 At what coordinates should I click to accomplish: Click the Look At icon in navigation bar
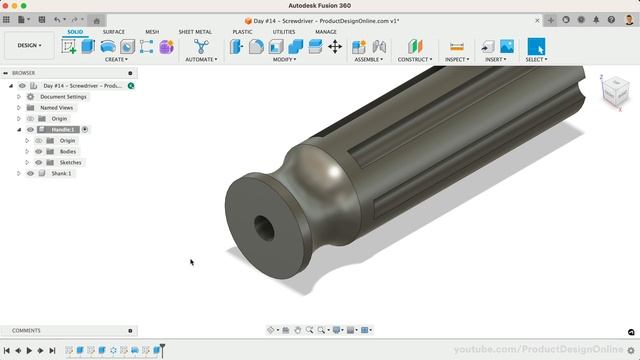(x=286, y=330)
